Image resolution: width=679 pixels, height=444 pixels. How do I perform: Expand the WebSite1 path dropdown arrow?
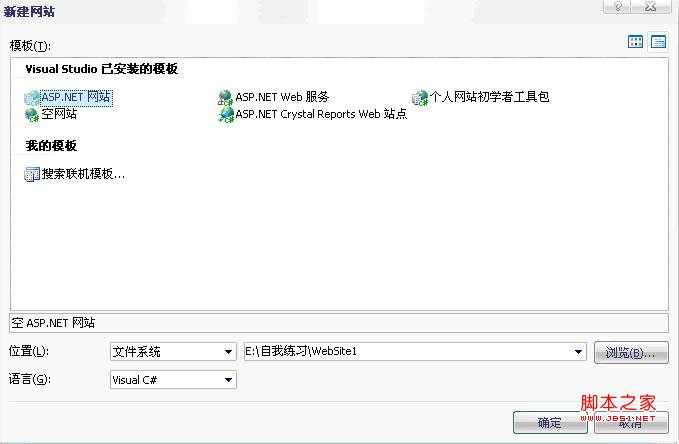578,352
